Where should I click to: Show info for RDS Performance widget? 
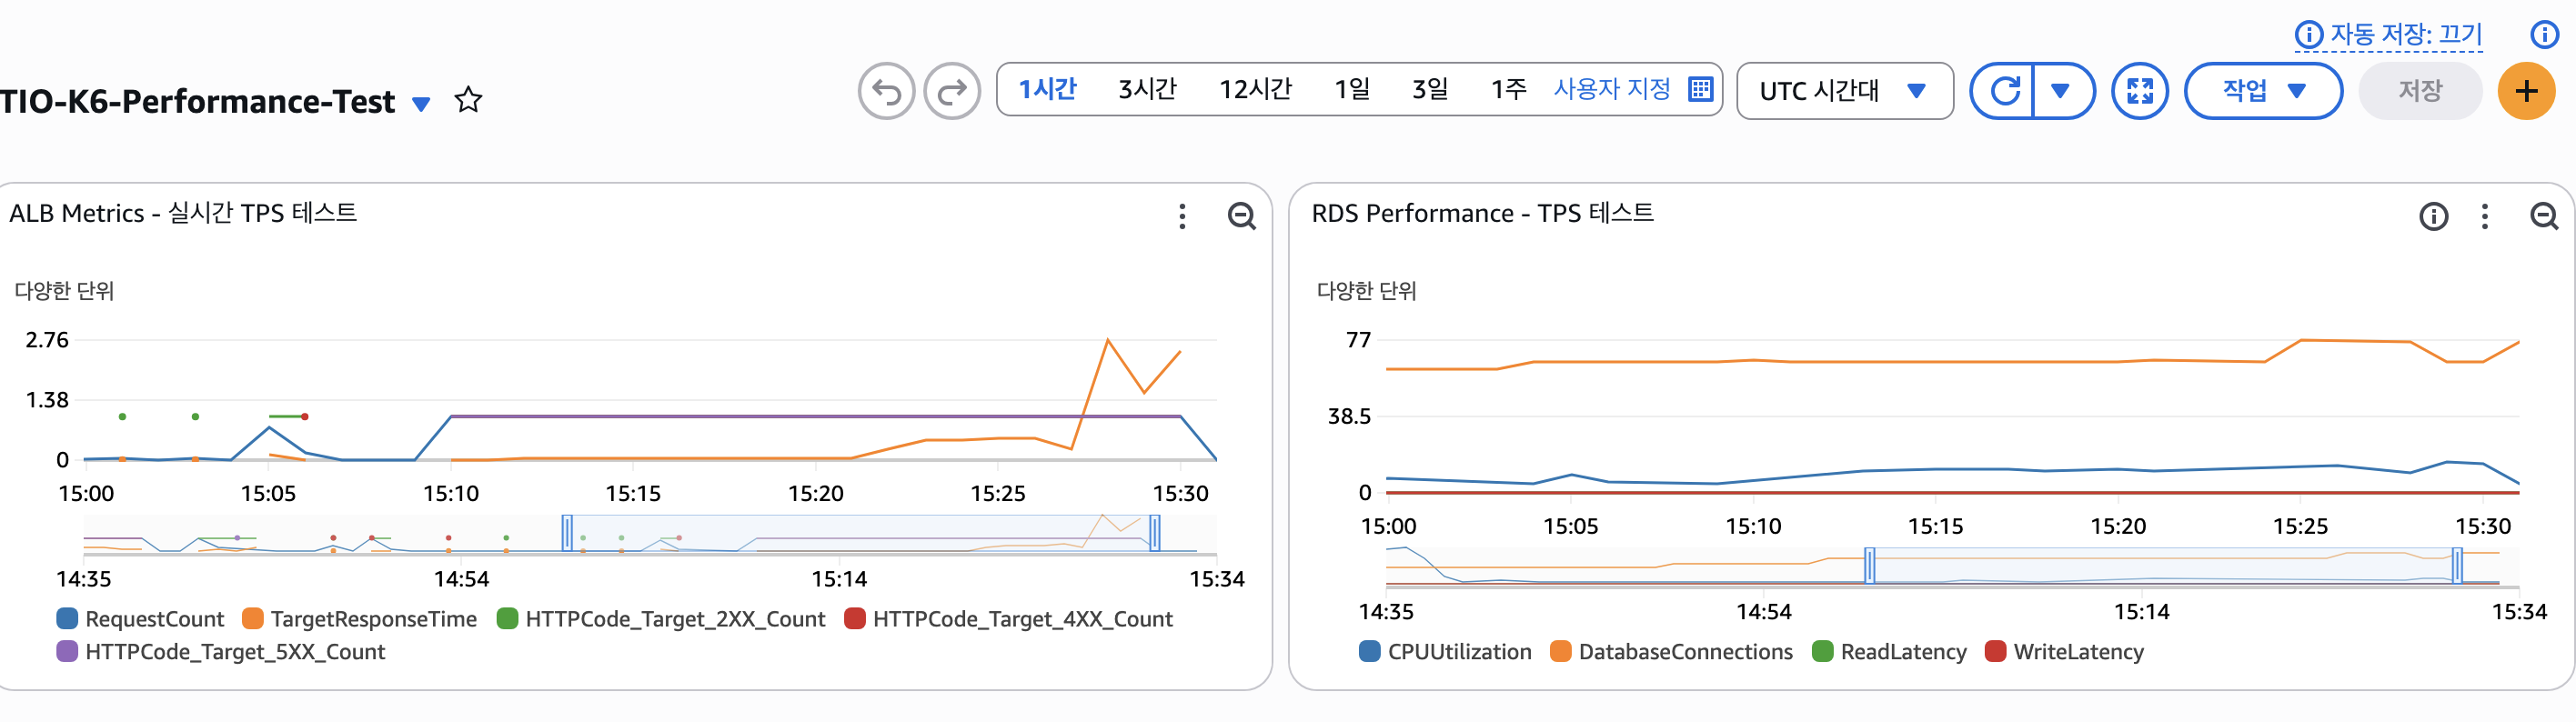pos(2433,216)
